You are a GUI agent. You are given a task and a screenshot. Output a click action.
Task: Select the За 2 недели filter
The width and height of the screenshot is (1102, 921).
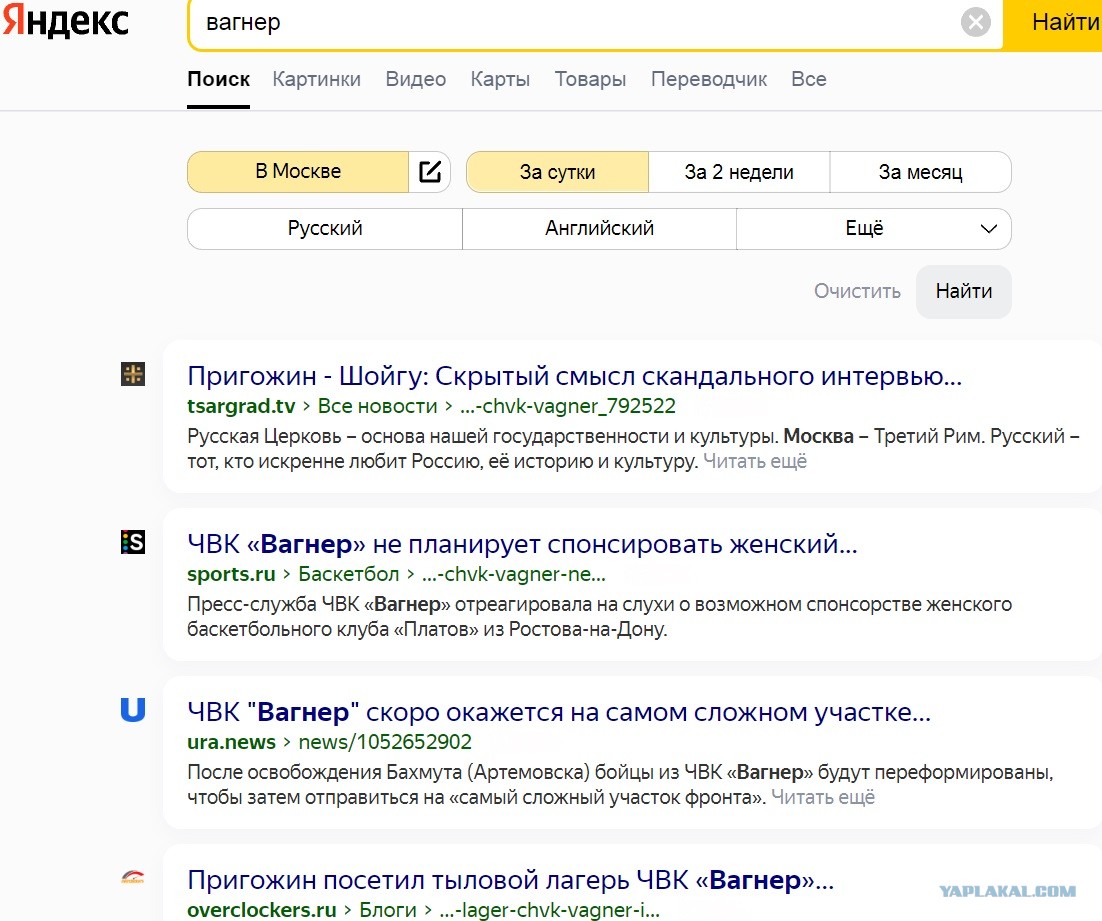click(739, 172)
